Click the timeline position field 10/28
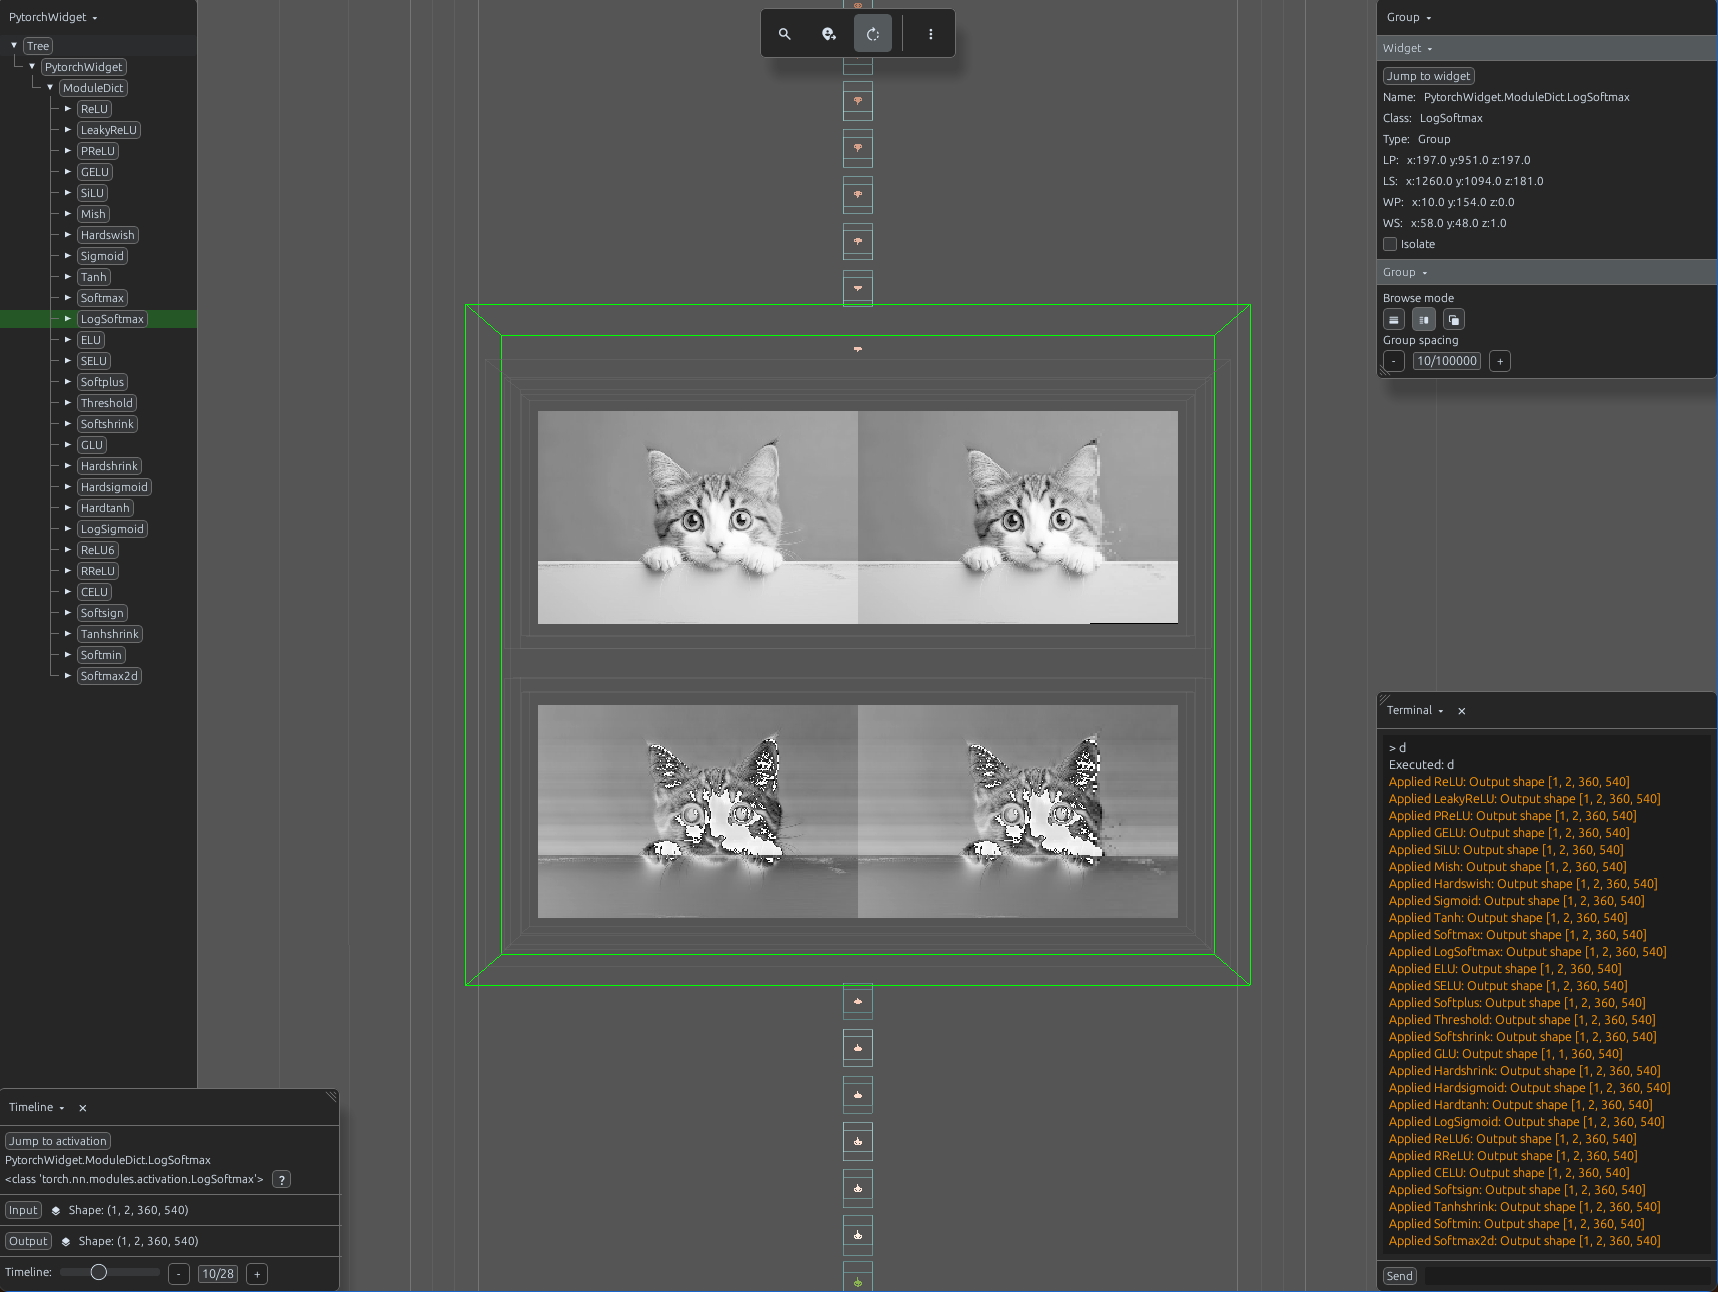The image size is (1718, 1292). (218, 1274)
